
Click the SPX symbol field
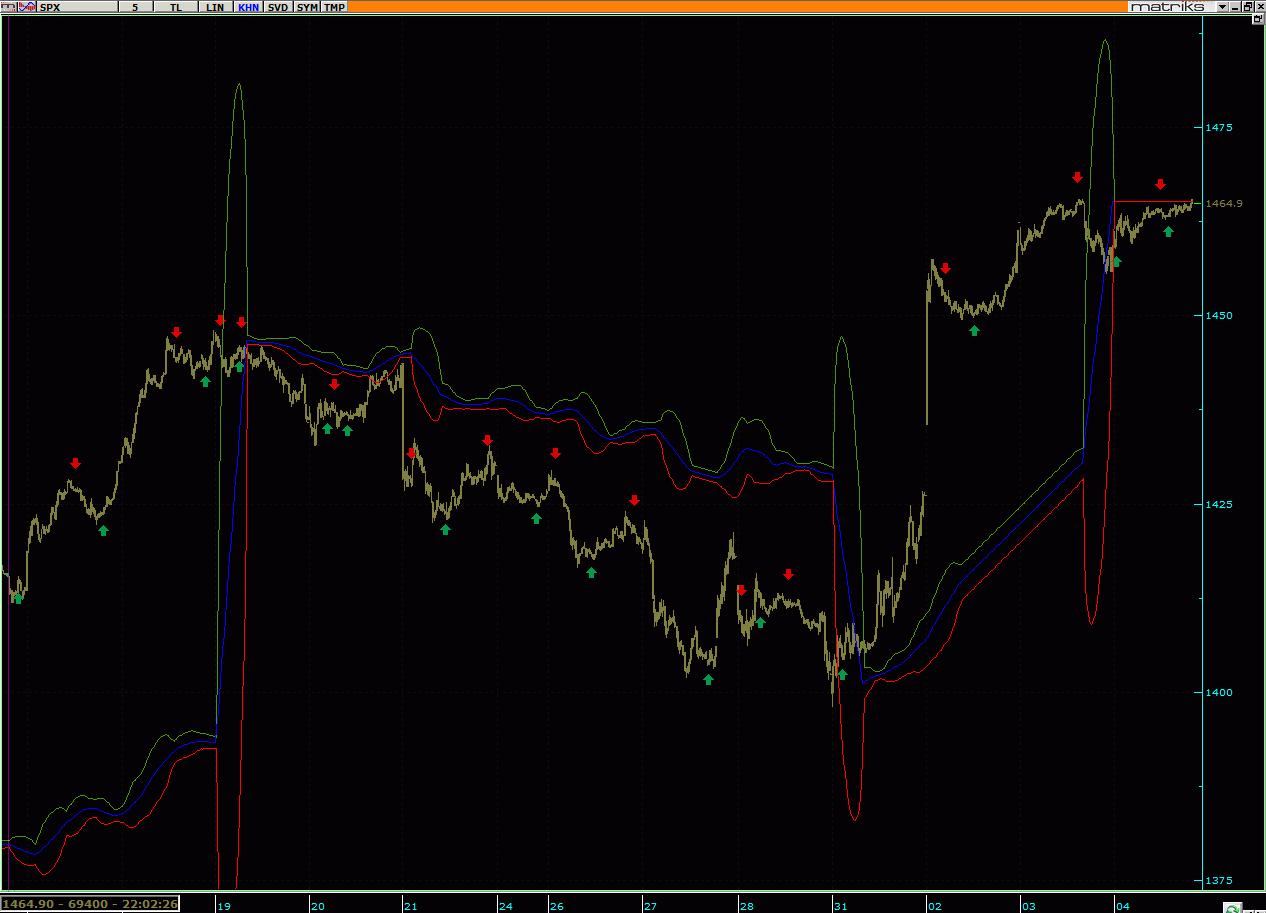(x=77, y=6)
